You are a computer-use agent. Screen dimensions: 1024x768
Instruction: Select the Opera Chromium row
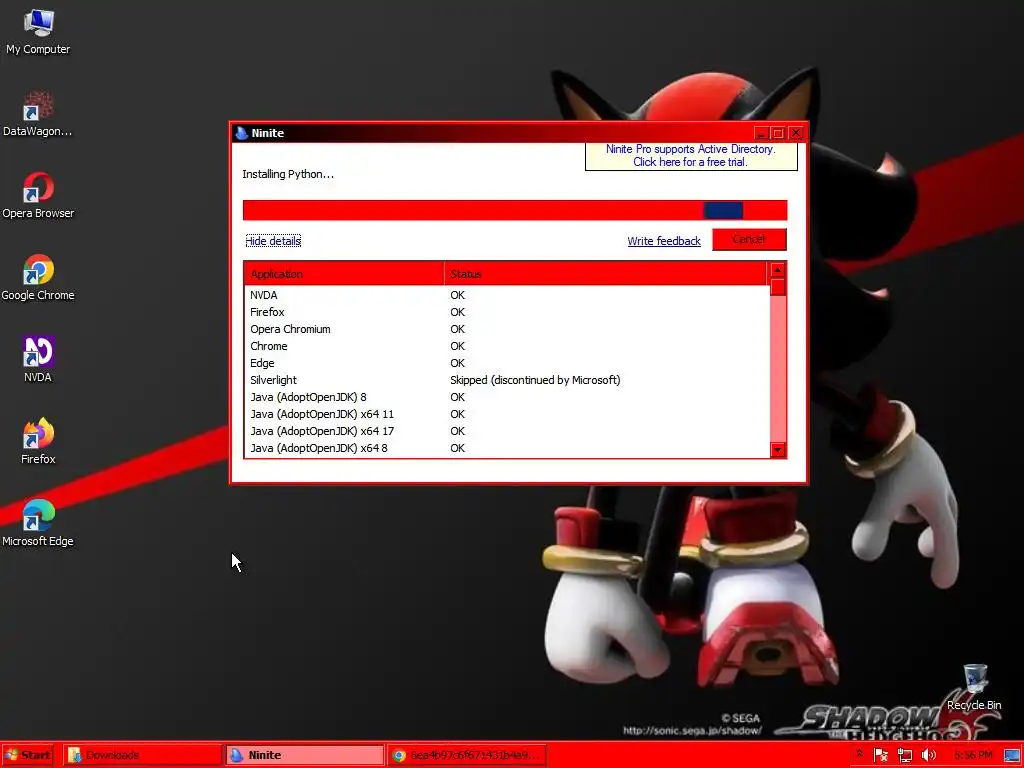click(x=507, y=329)
